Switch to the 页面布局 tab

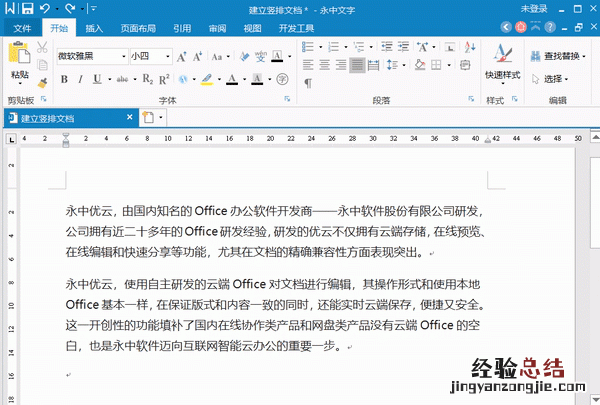pos(138,28)
